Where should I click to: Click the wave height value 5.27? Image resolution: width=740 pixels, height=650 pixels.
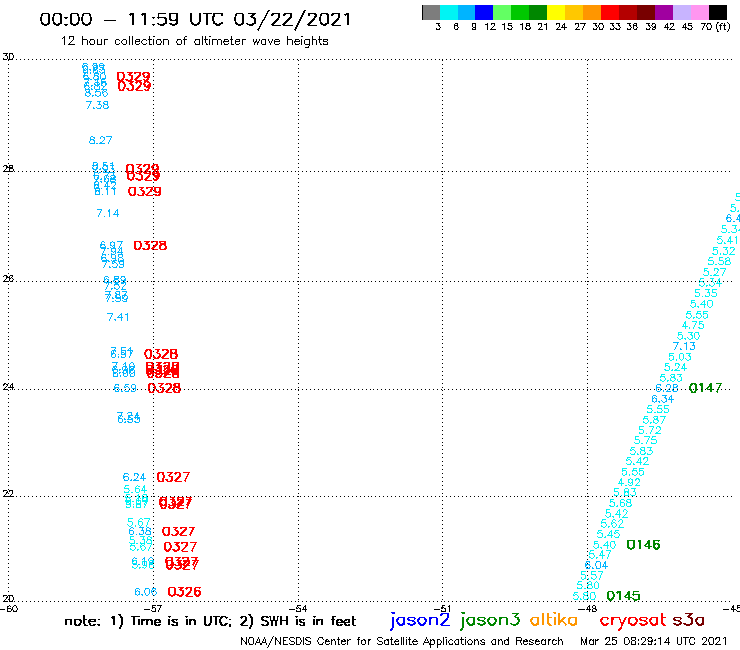pos(715,272)
